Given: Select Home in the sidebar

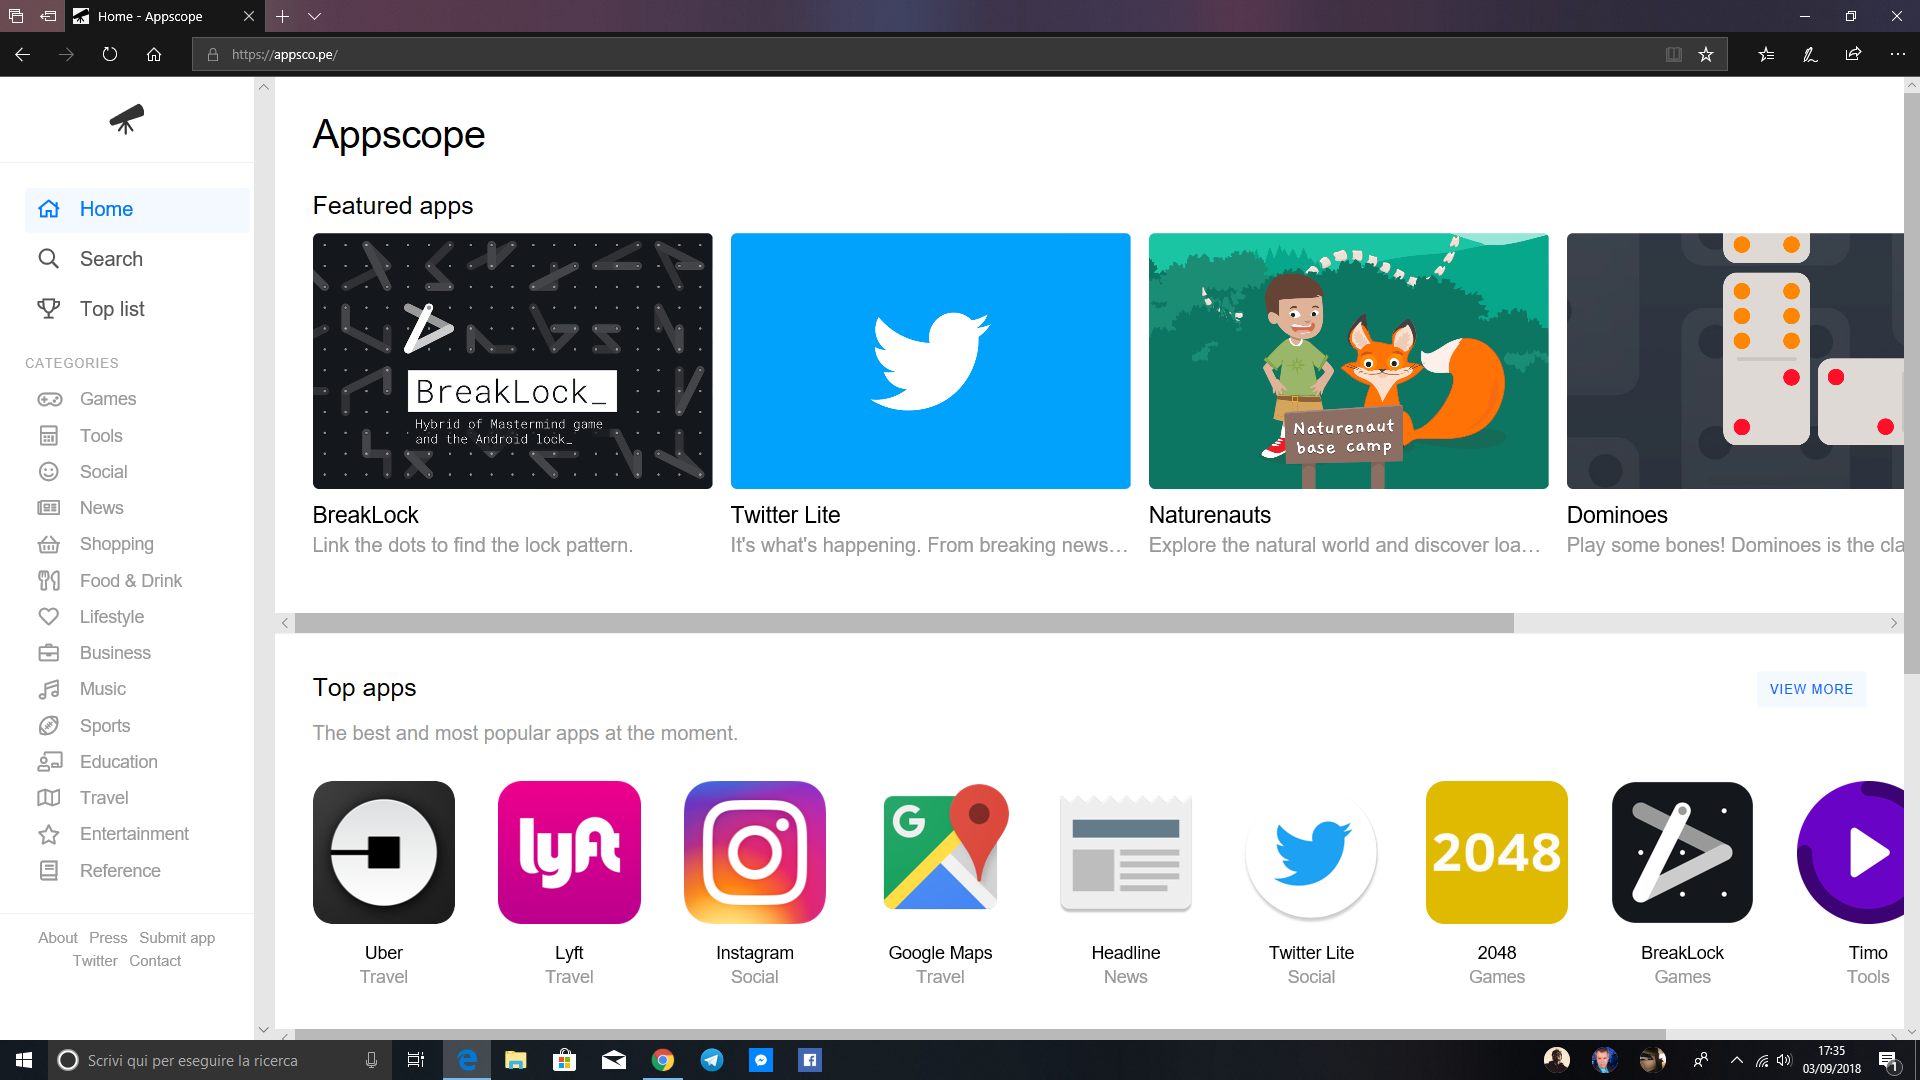Looking at the screenshot, I should click(x=137, y=209).
